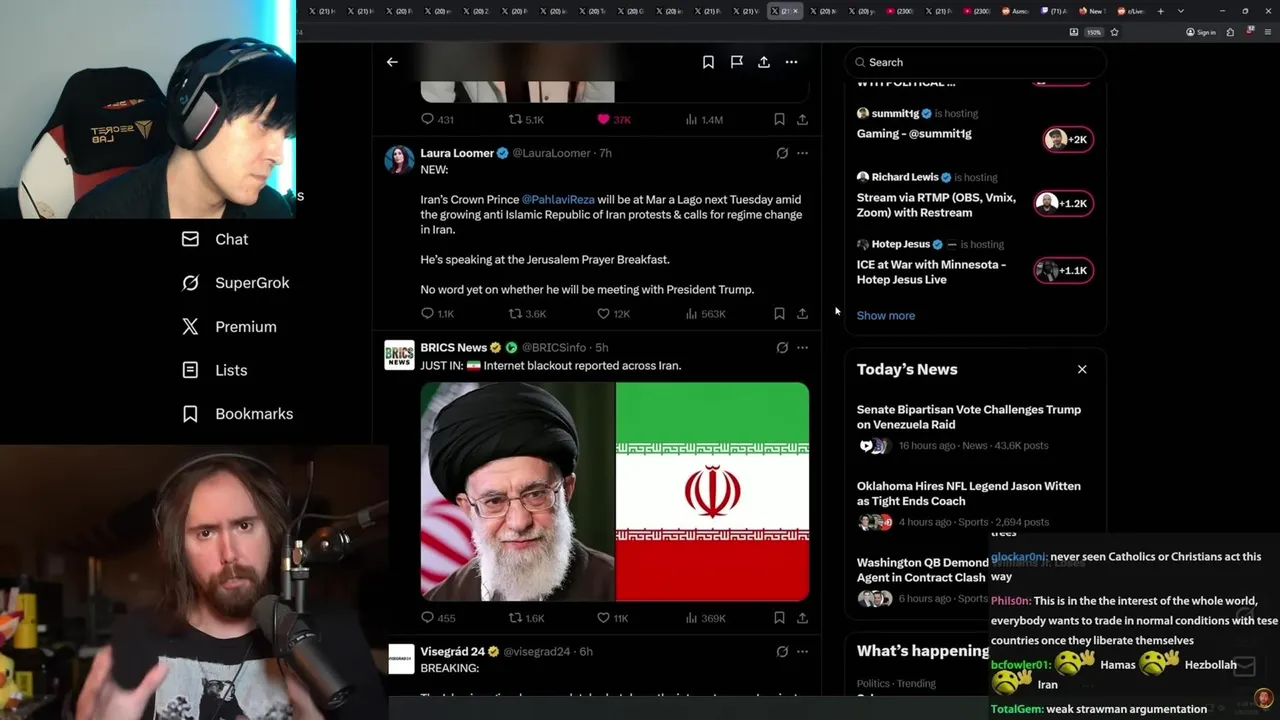This screenshot has height=720, width=1280.
Task: Join summit1g's Gaming space with +2K listeners
Action: point(1068,139)
